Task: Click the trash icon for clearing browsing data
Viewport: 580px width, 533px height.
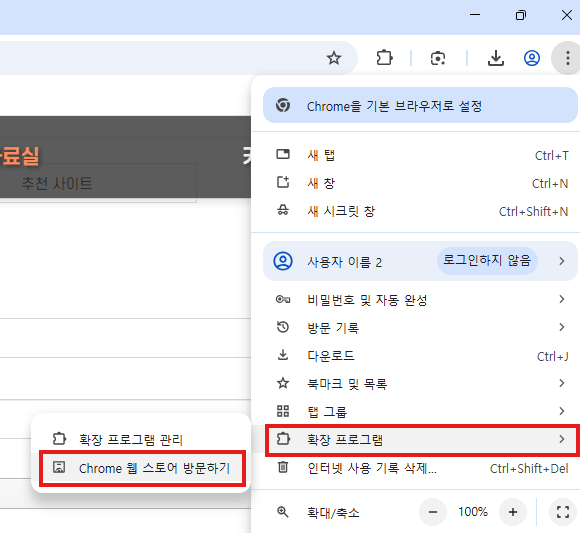Action: tap(283, 467)
